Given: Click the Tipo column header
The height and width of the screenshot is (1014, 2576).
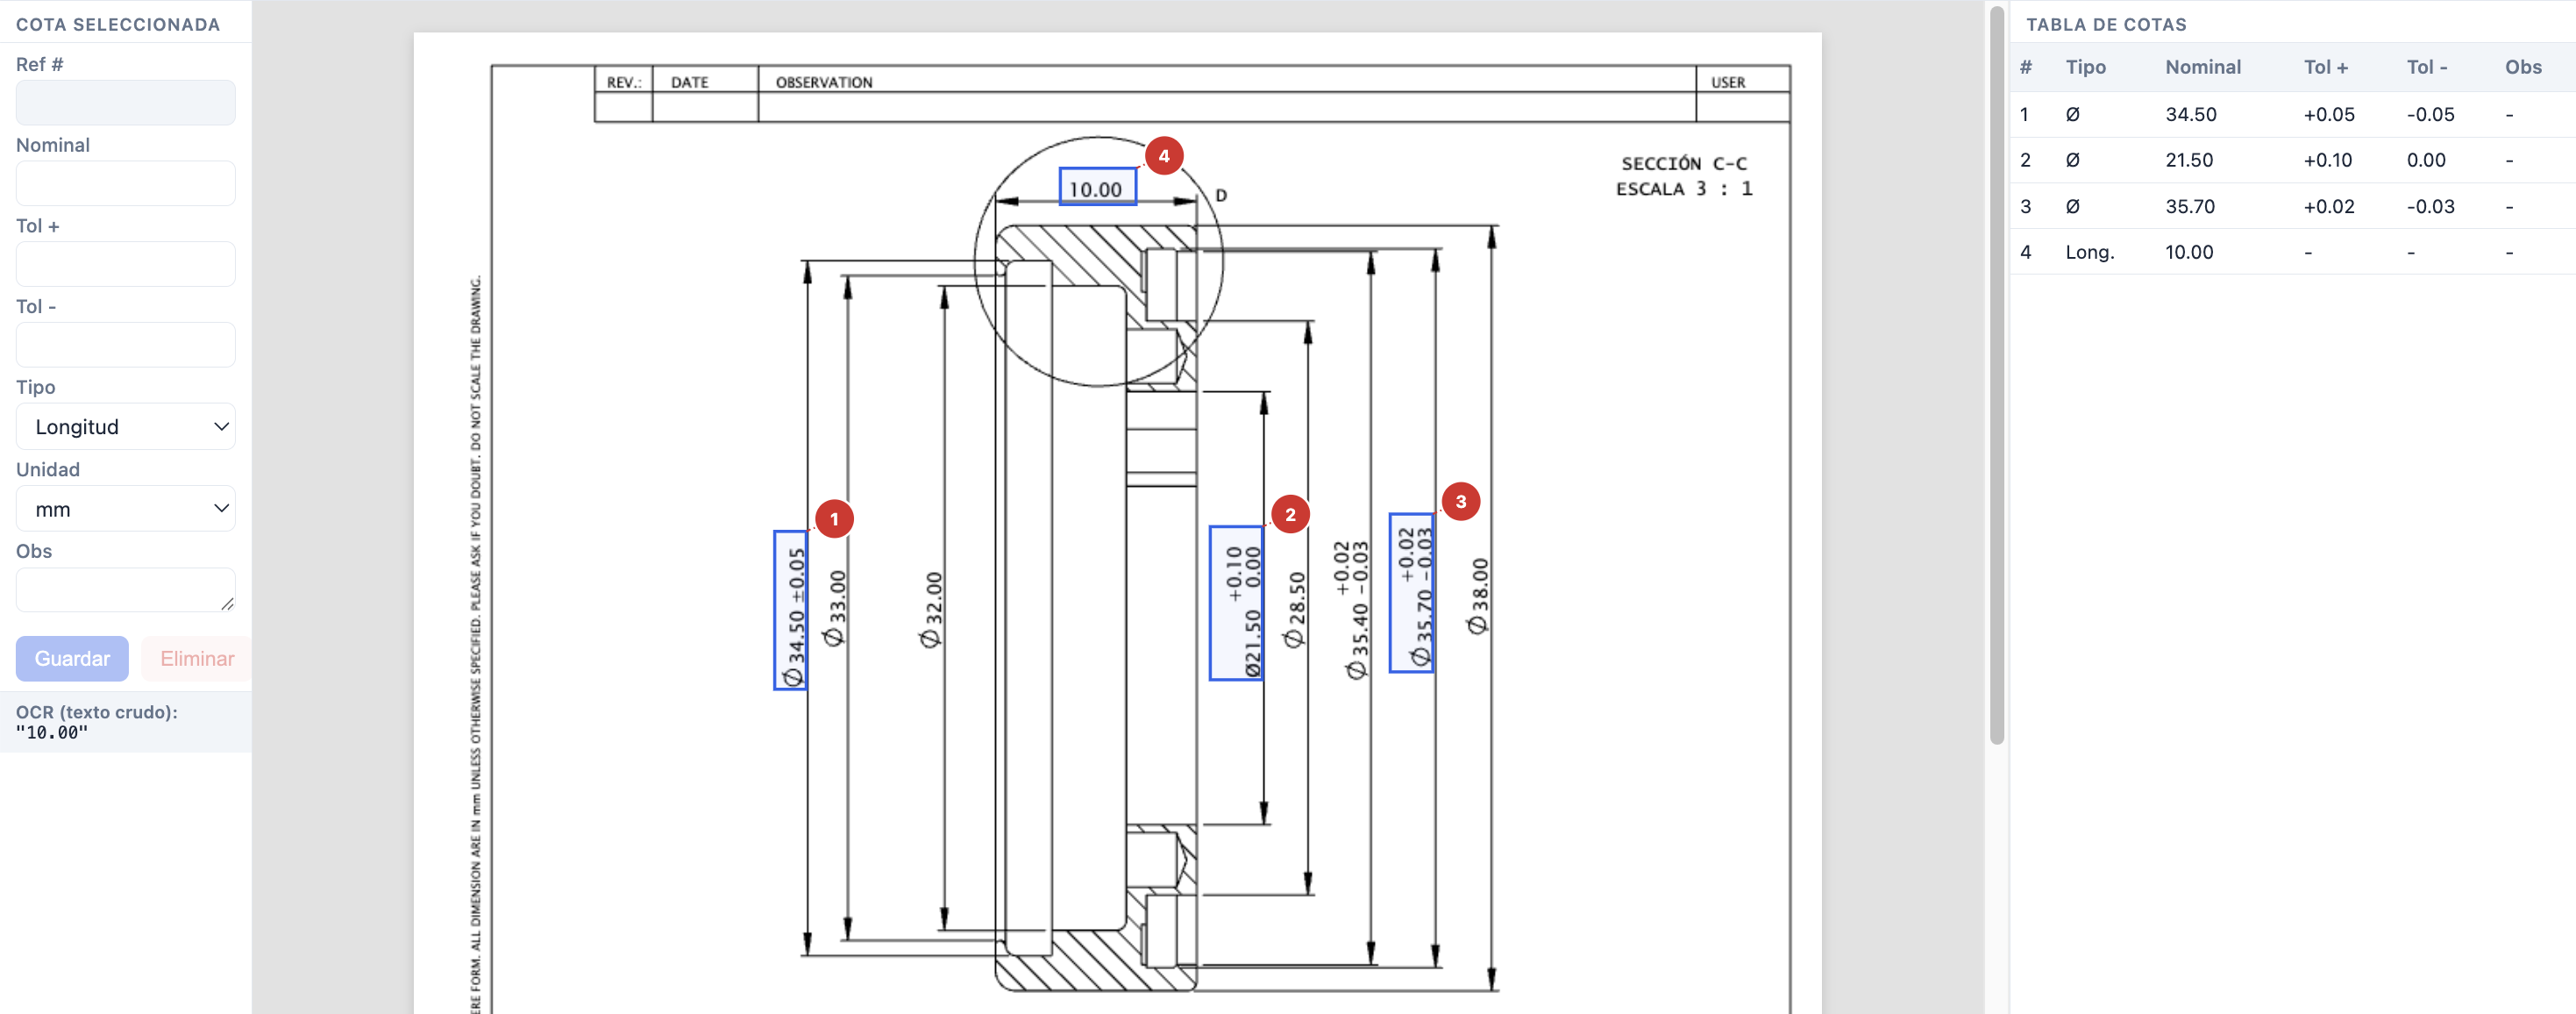Looking at the screenshot, I should [2085, 67].
